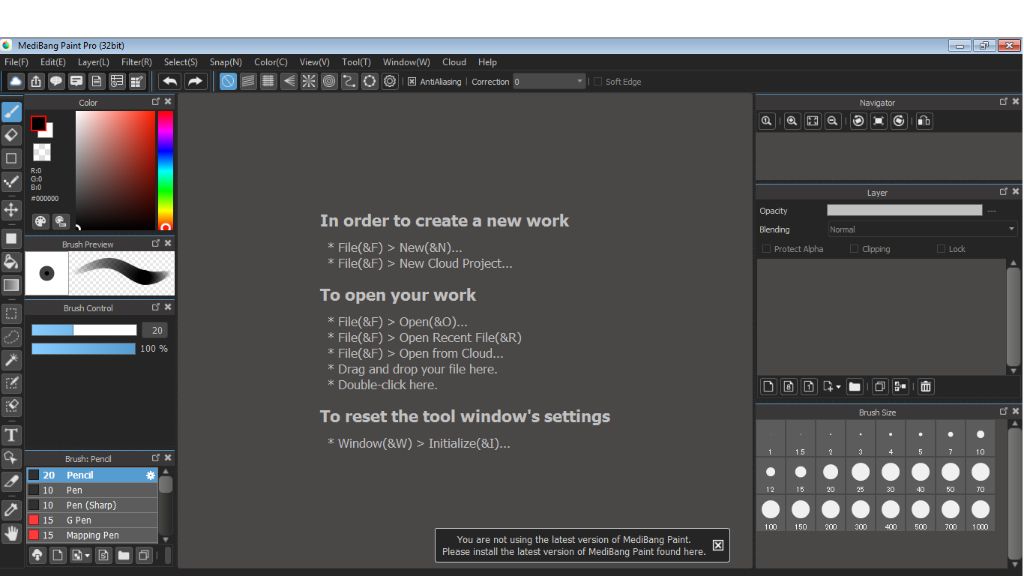Open the Filter(R) menu
Viewport: 1024px width, 576px height.
click(136, 62)
